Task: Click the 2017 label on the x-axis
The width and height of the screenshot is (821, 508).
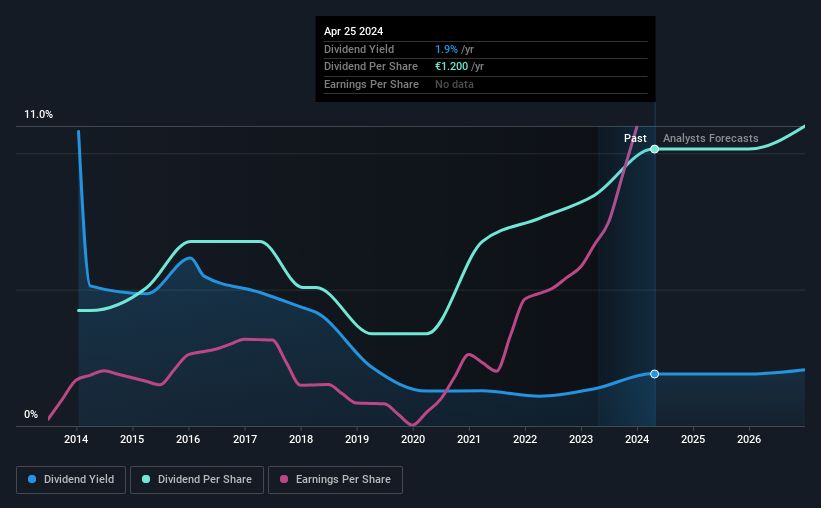Action: [x=245, y=439]
